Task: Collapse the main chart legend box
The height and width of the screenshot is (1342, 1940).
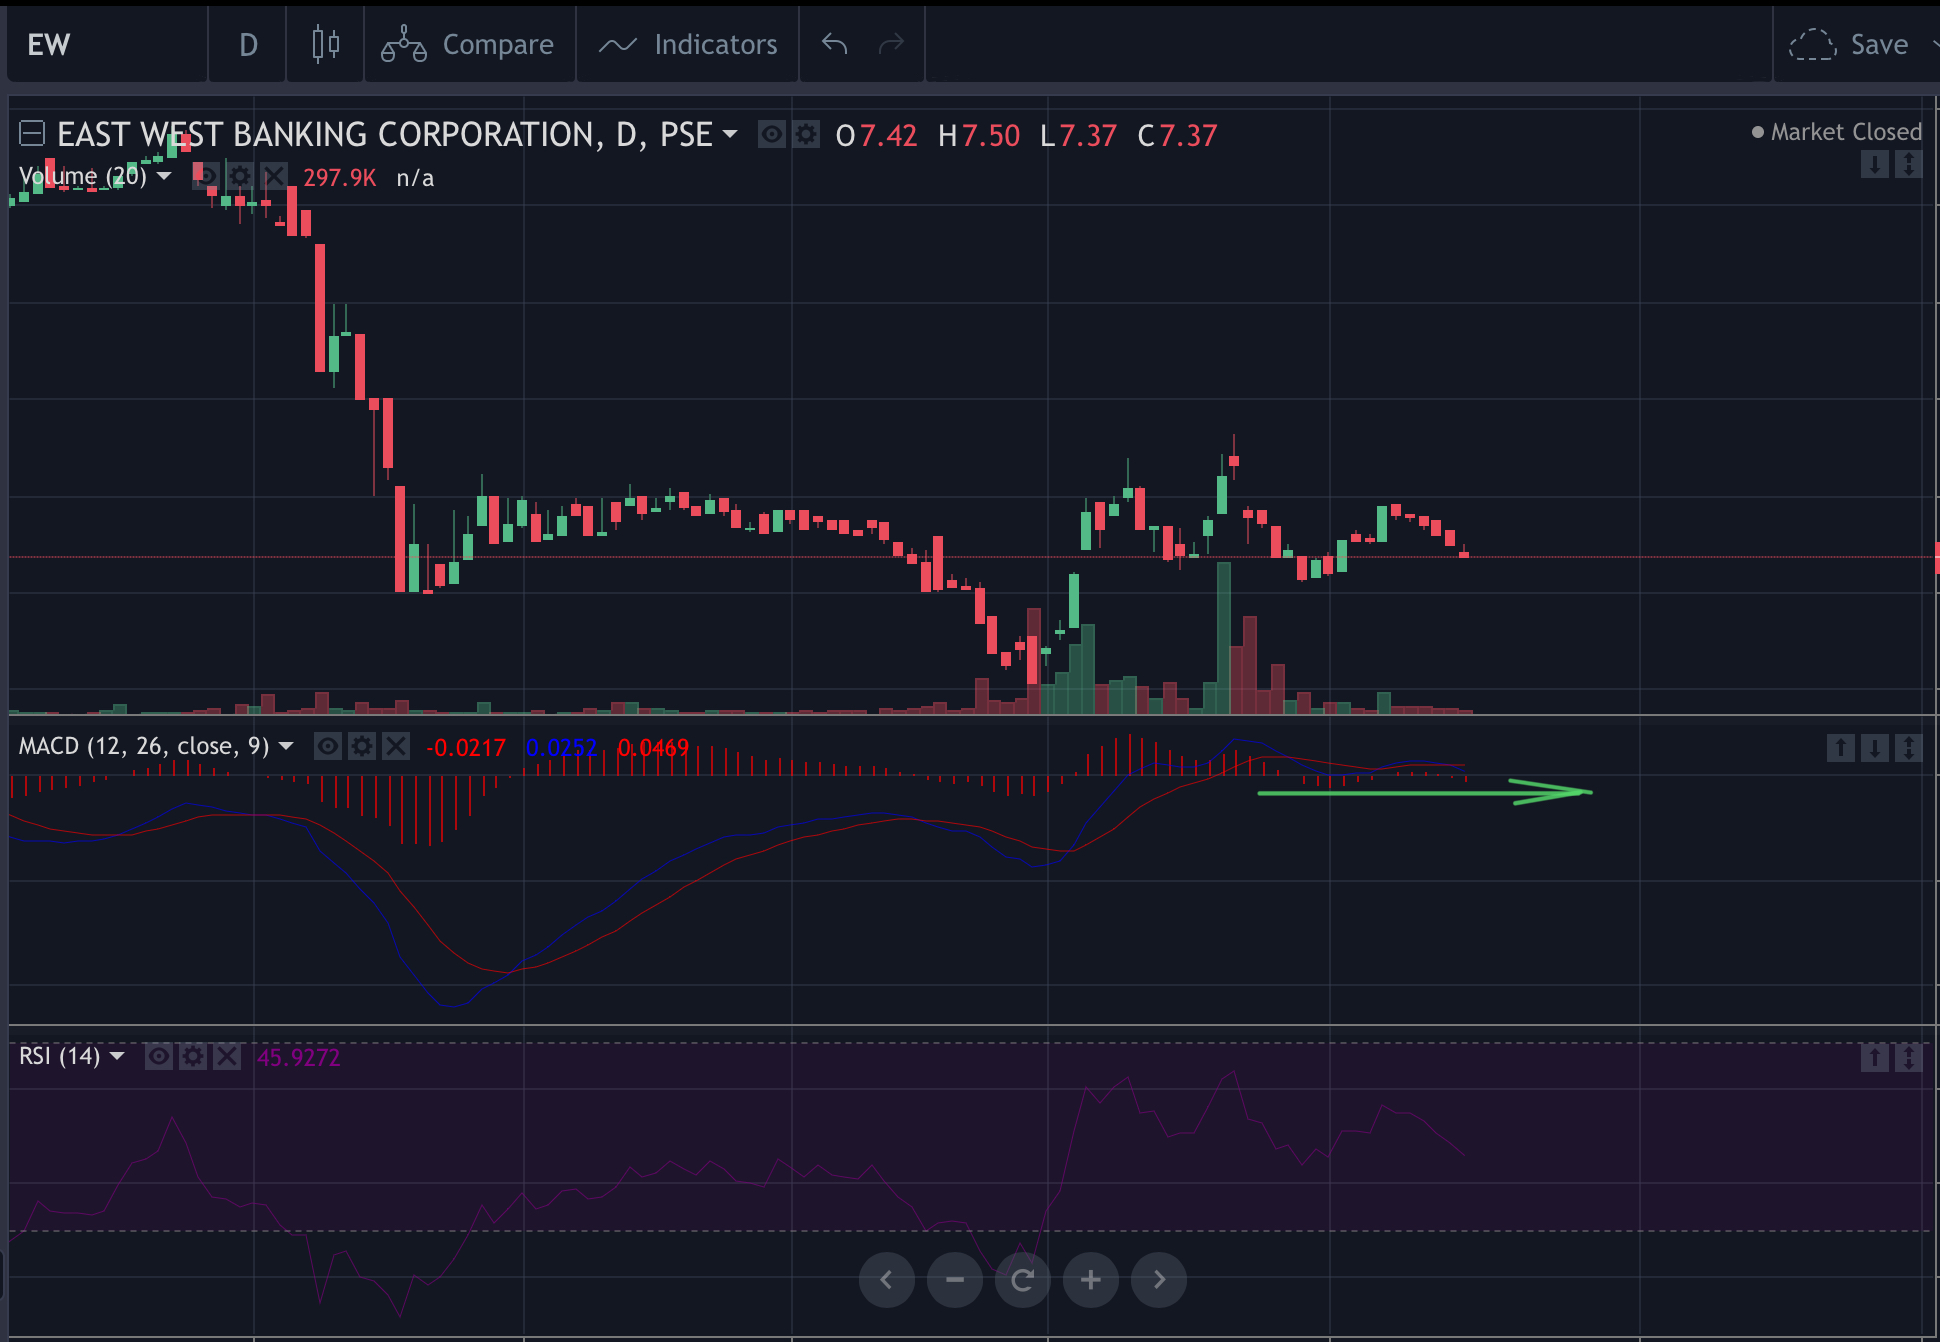Action: pos(32,133)
